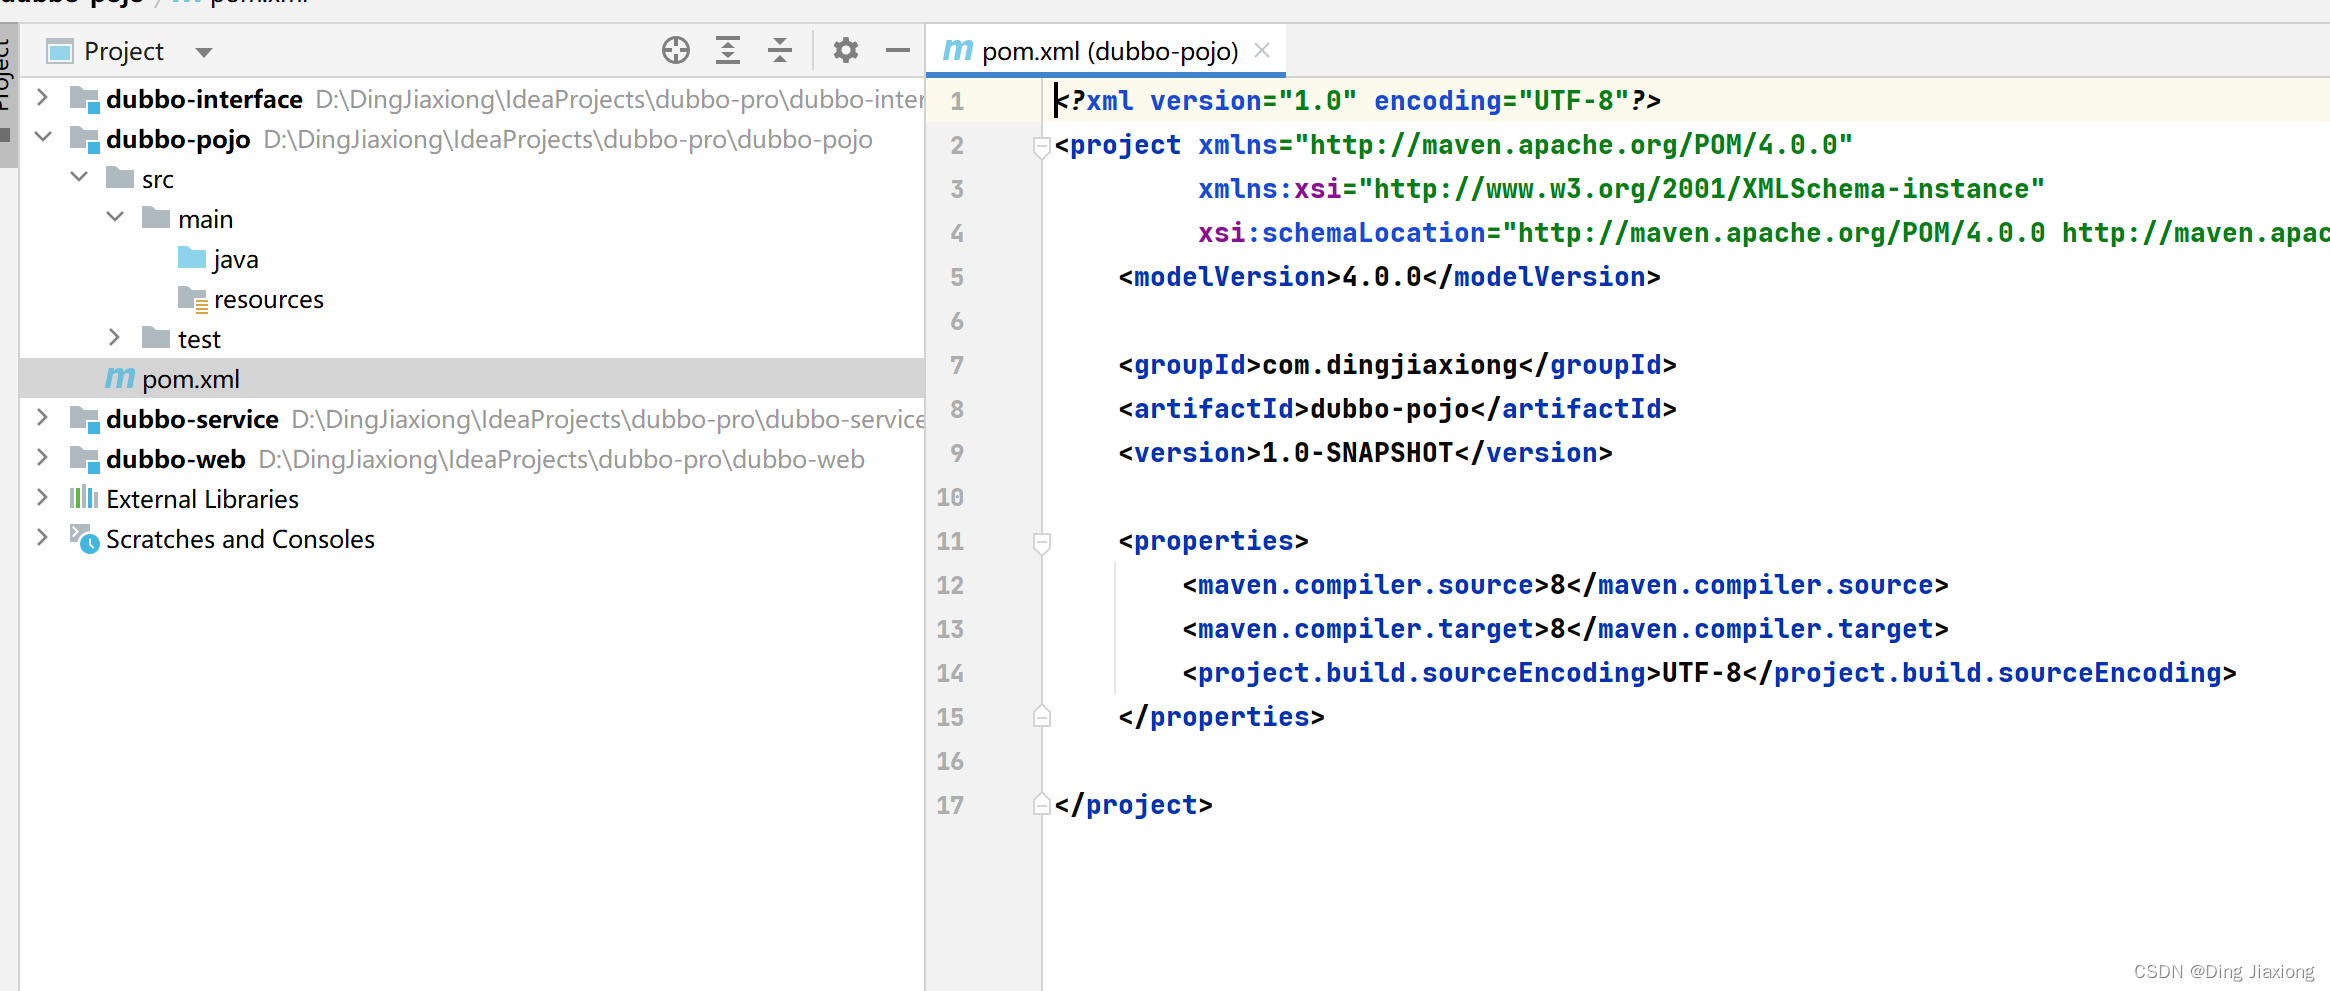2330x991 pixels.
Task: Click the Project view window icon
Action: coord(60,51)
